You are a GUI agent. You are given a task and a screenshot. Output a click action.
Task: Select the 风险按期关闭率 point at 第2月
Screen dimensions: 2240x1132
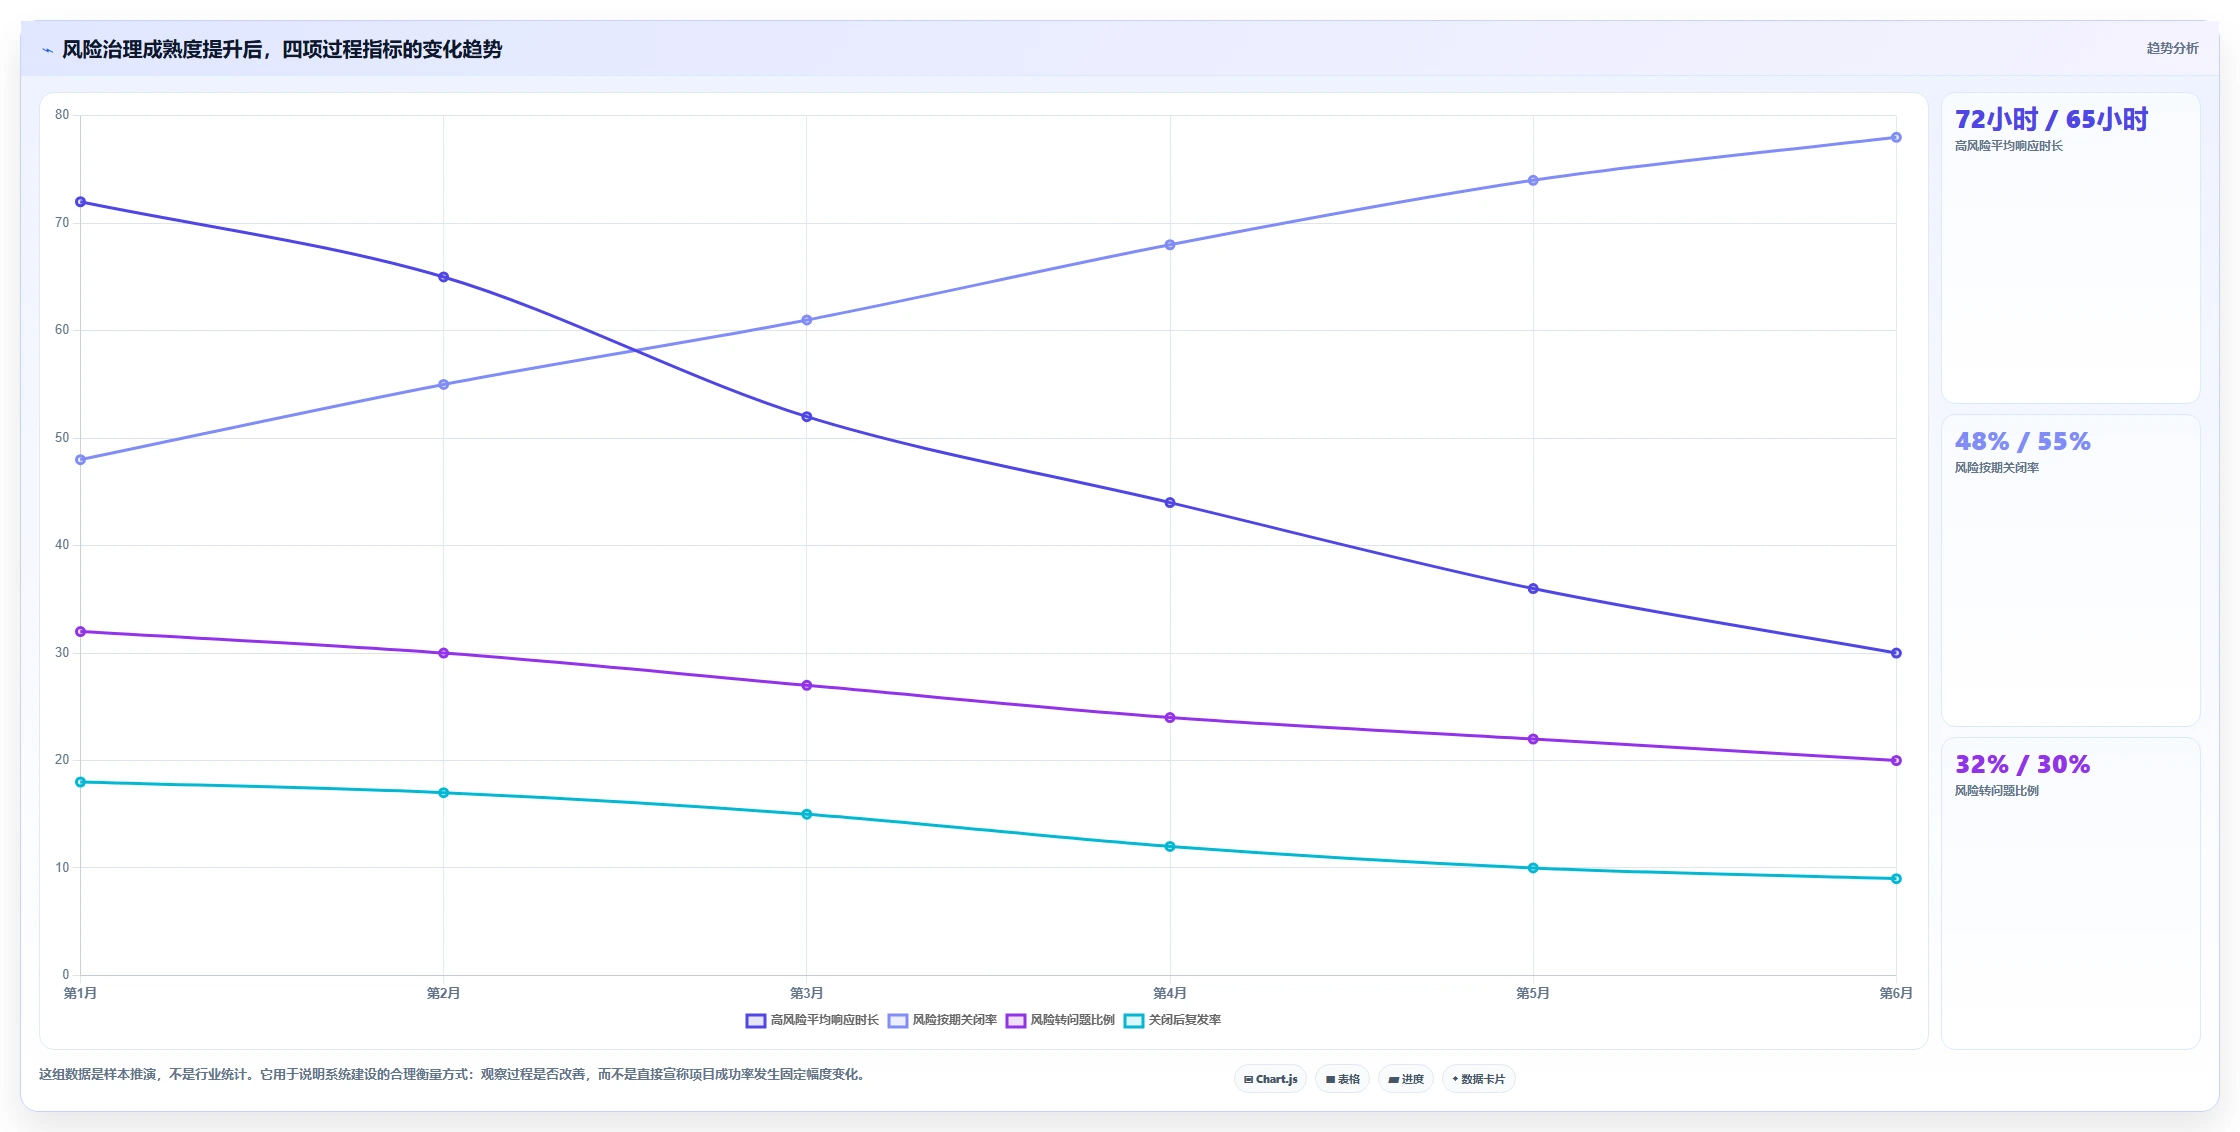tap(444, 385)
